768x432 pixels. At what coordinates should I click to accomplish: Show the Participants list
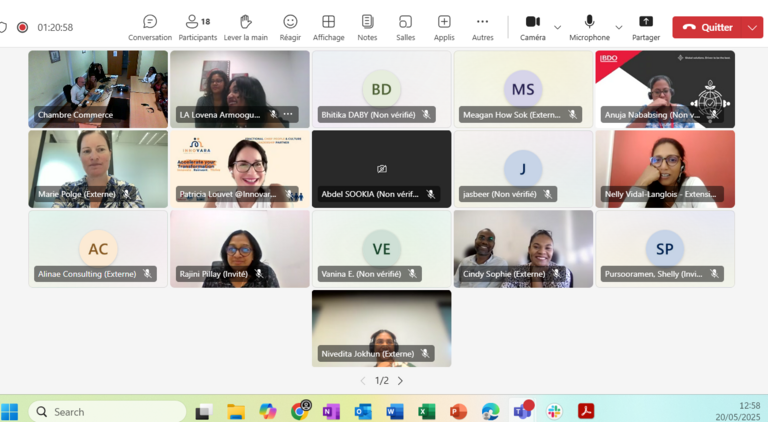[x=197, y=27]
